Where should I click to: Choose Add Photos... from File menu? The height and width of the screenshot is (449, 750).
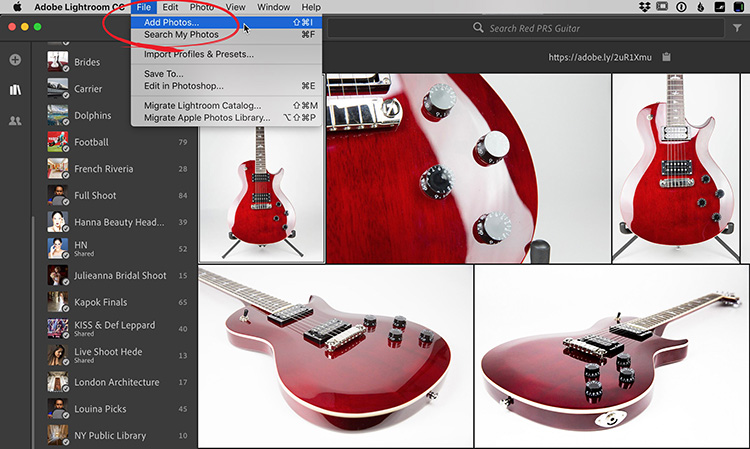pos(171,22)
